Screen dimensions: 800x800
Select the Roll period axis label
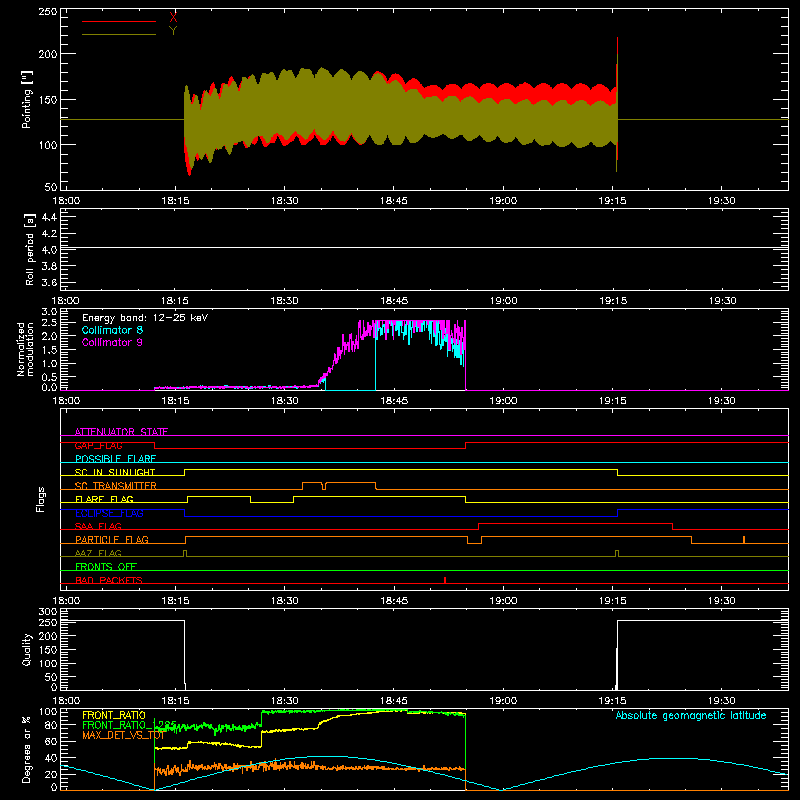point(30,249)
